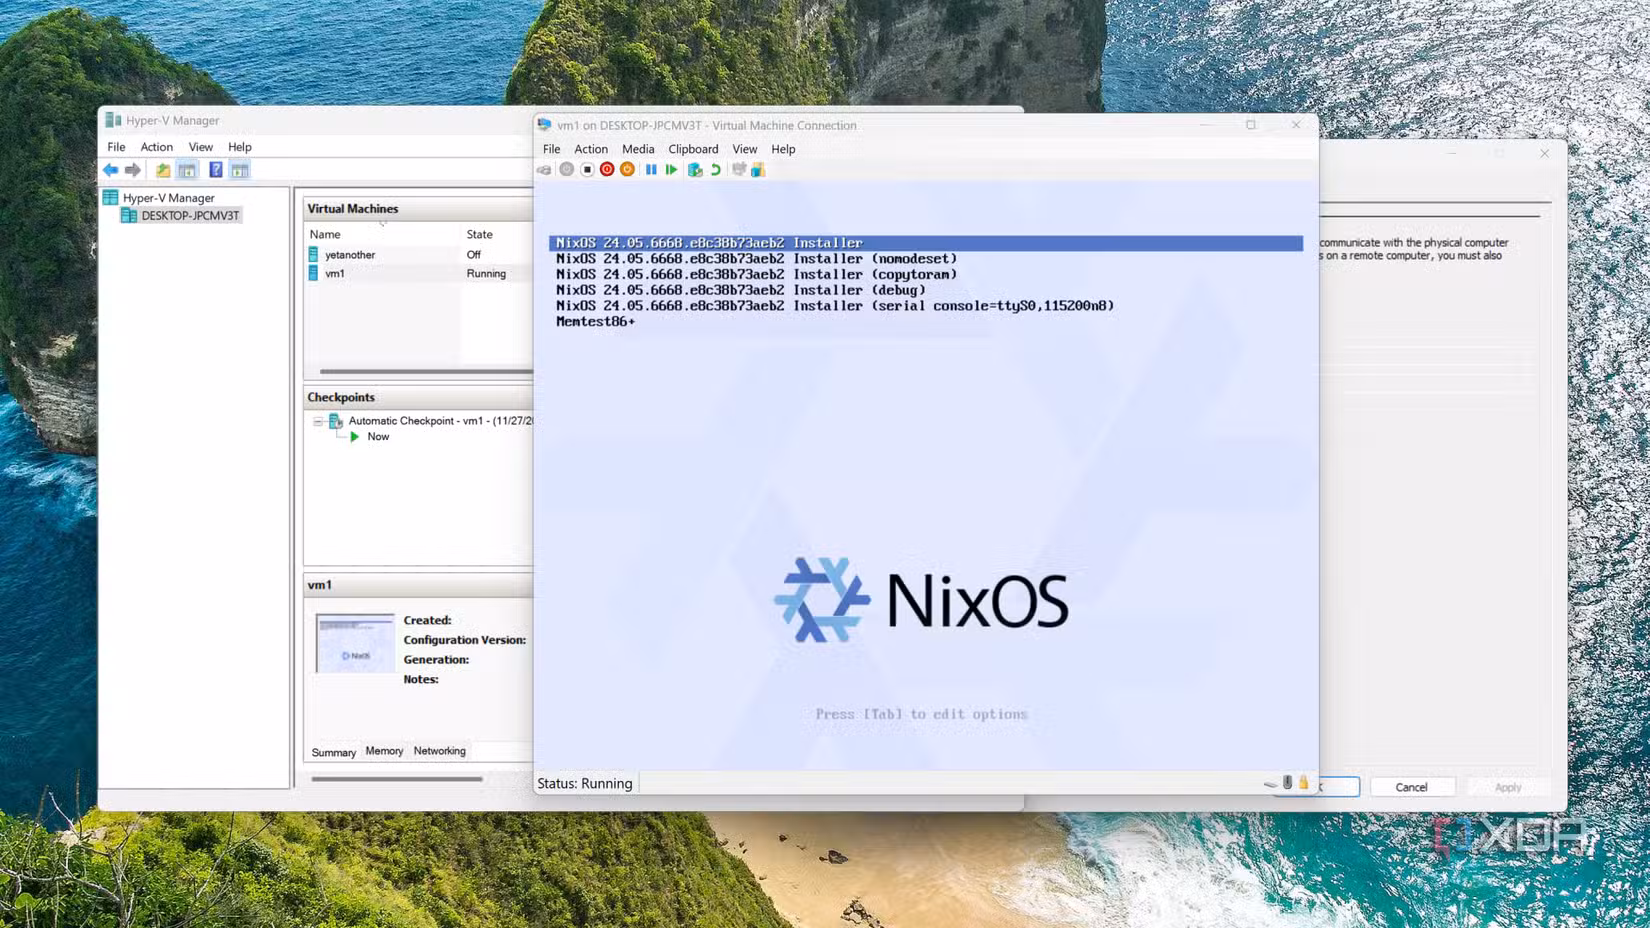Select the NixOS Installer (debug) boot entry
Image resolution: width=1650 pixels, height=928 pixels.
(741, 290)
